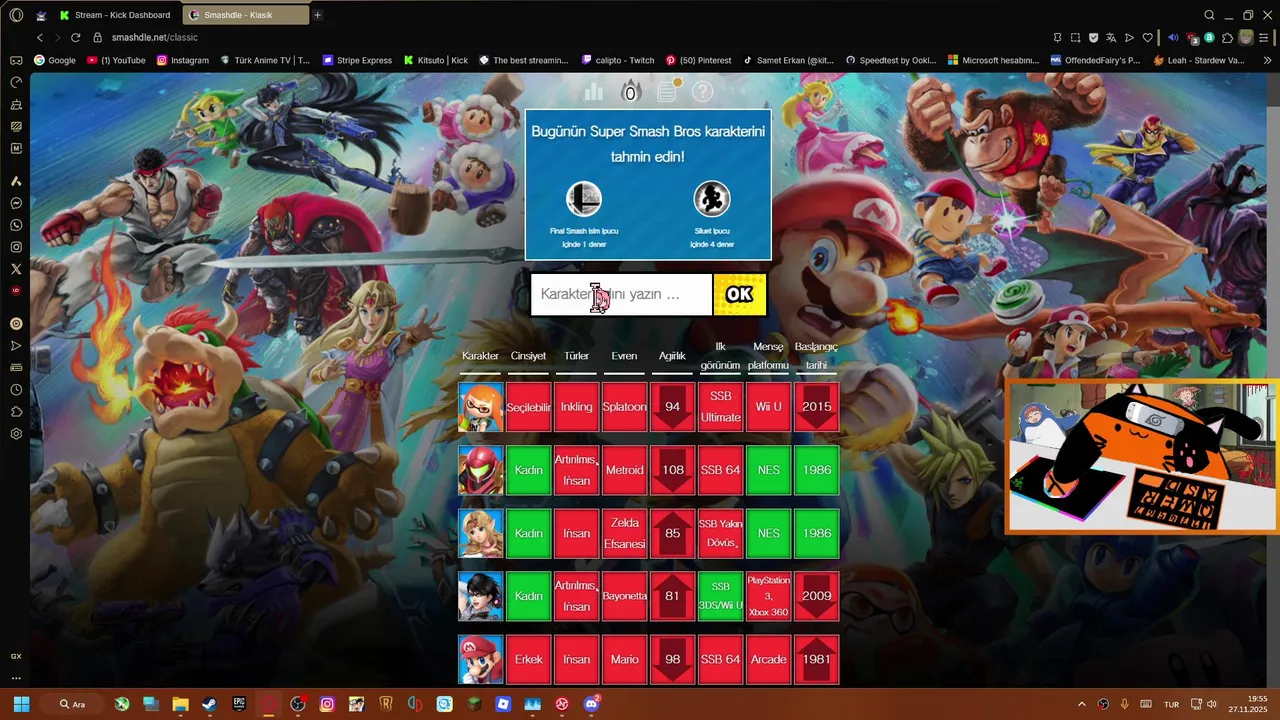
Task: Click the Wii U platform cell
Action: click(x=768, y=407)
